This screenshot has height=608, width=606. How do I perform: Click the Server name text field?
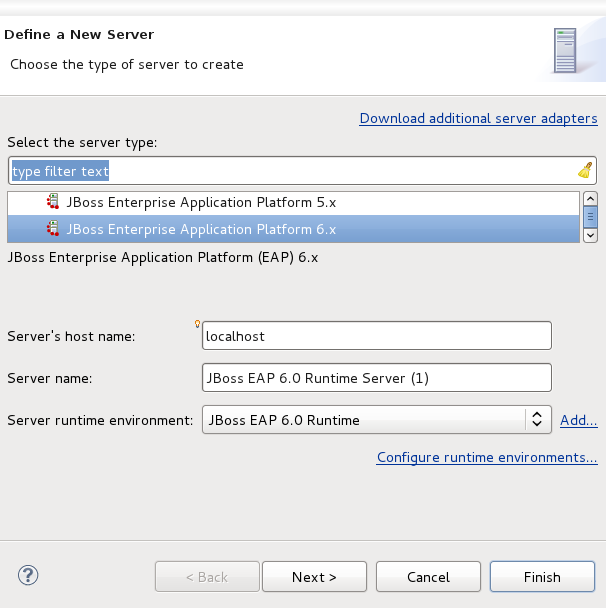click(x=376, y=378)
